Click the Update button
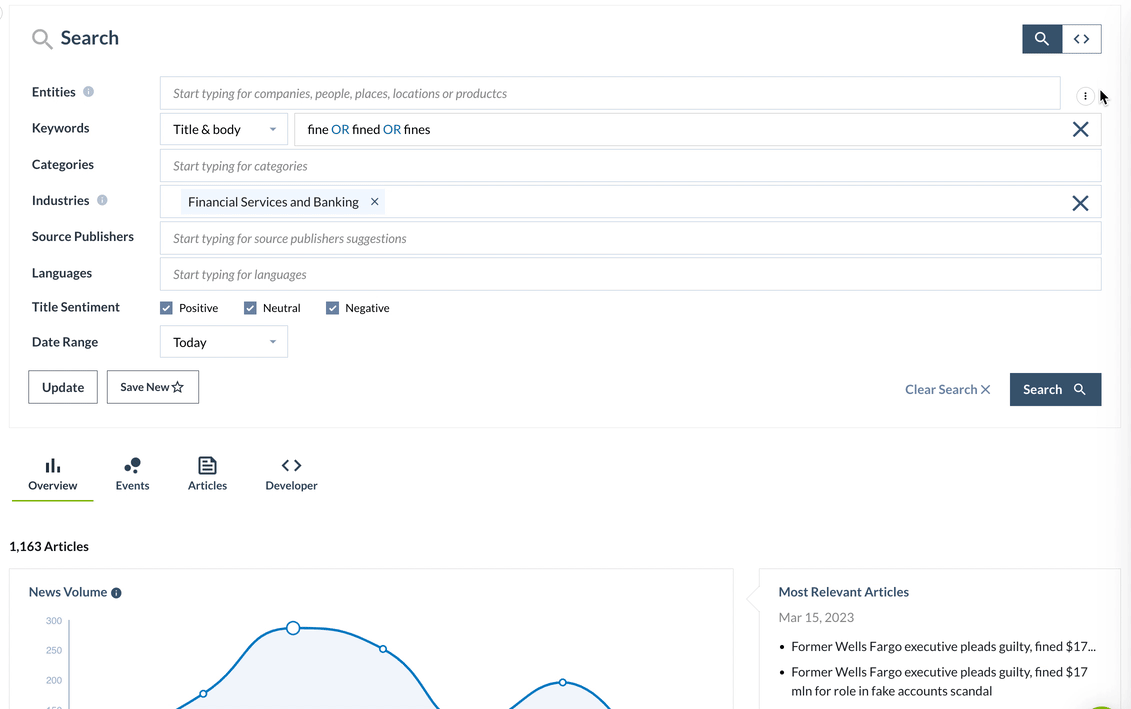The width and height of the screenshot is (1131, 709). tap(63, 387)
